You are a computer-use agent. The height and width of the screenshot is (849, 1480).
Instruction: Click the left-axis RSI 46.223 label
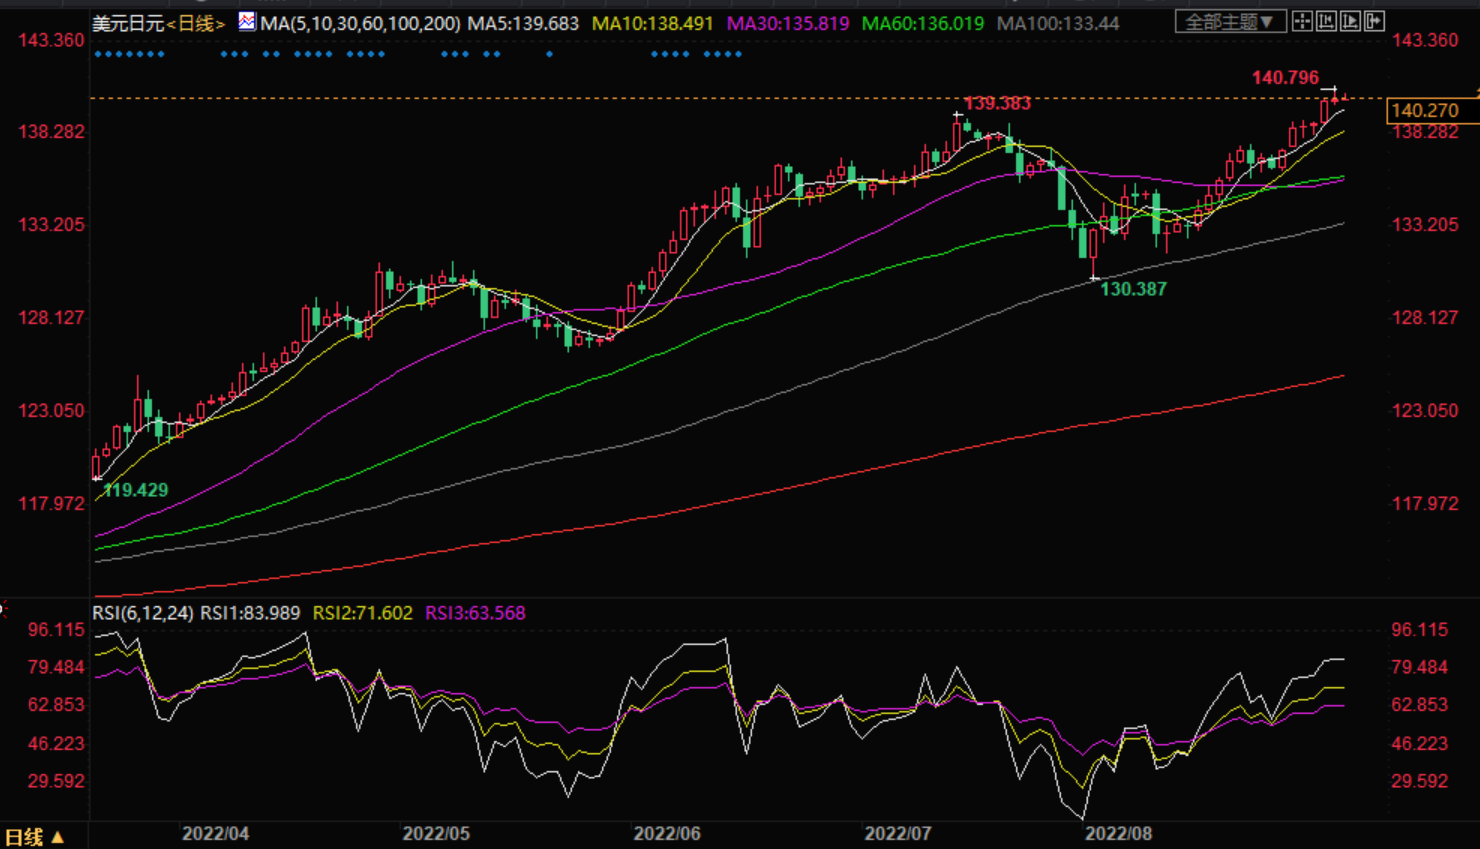coord(56,744)
